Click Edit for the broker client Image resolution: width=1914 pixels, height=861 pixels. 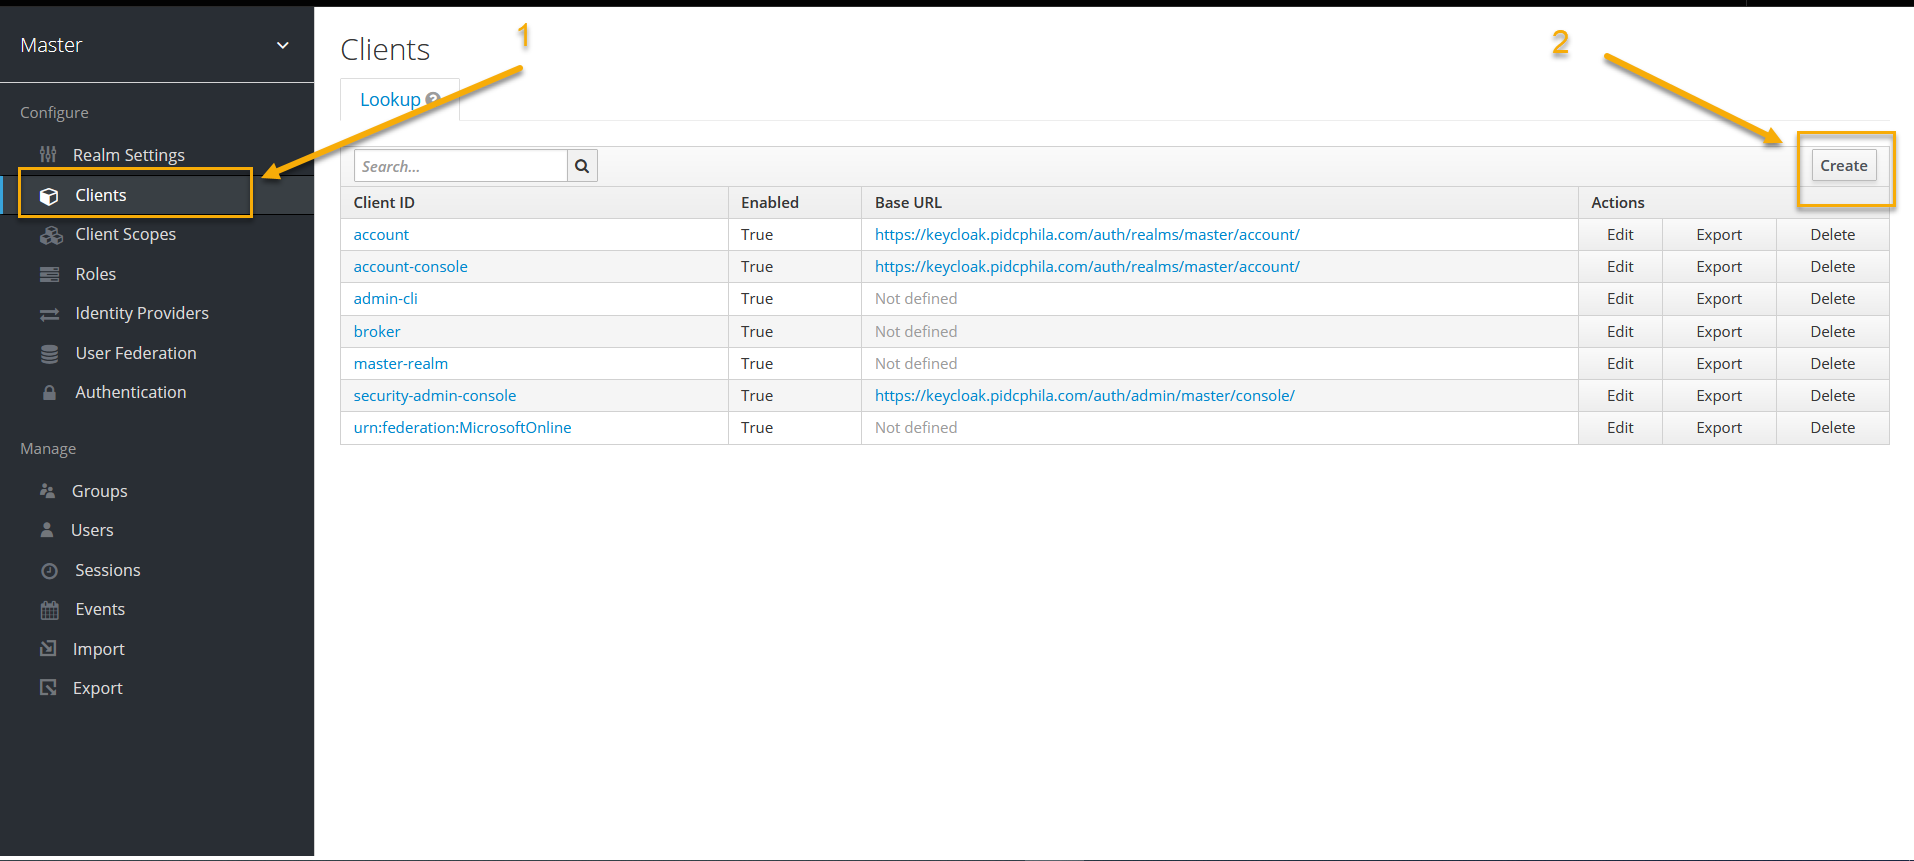click(1620, 332)
